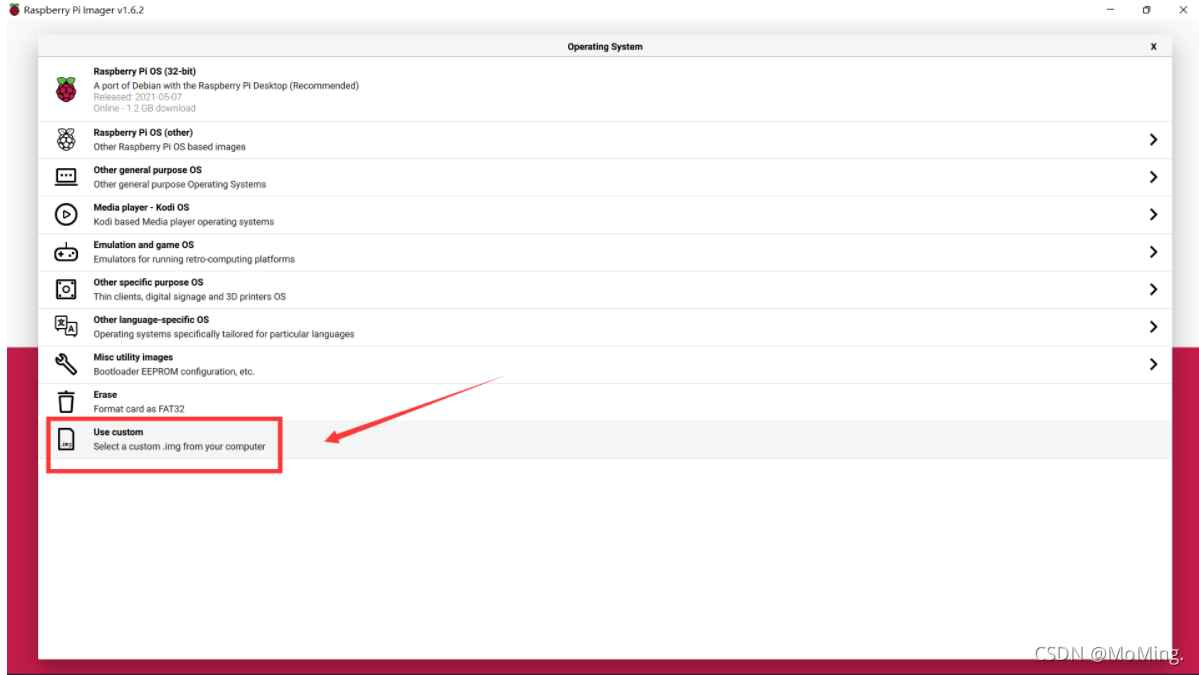
Task: Open Other specific purpose OS title
Action: click(x=148, y=282)
